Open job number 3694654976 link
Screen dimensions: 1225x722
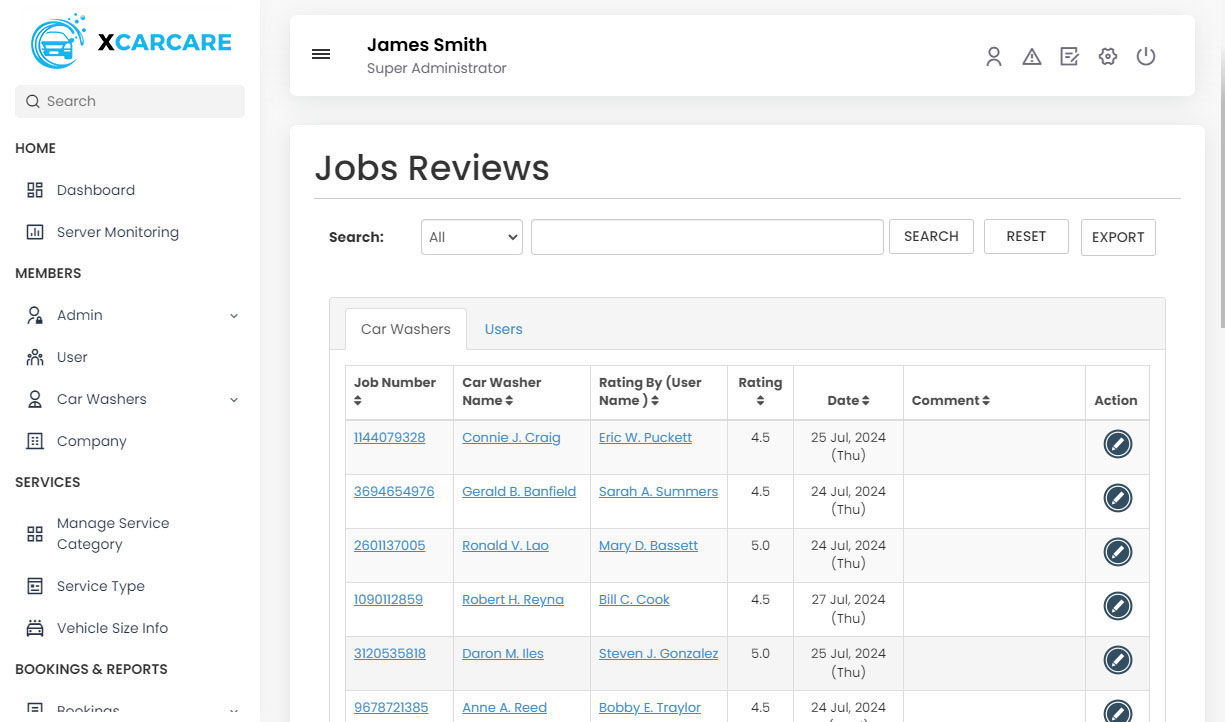click(394, 491)
